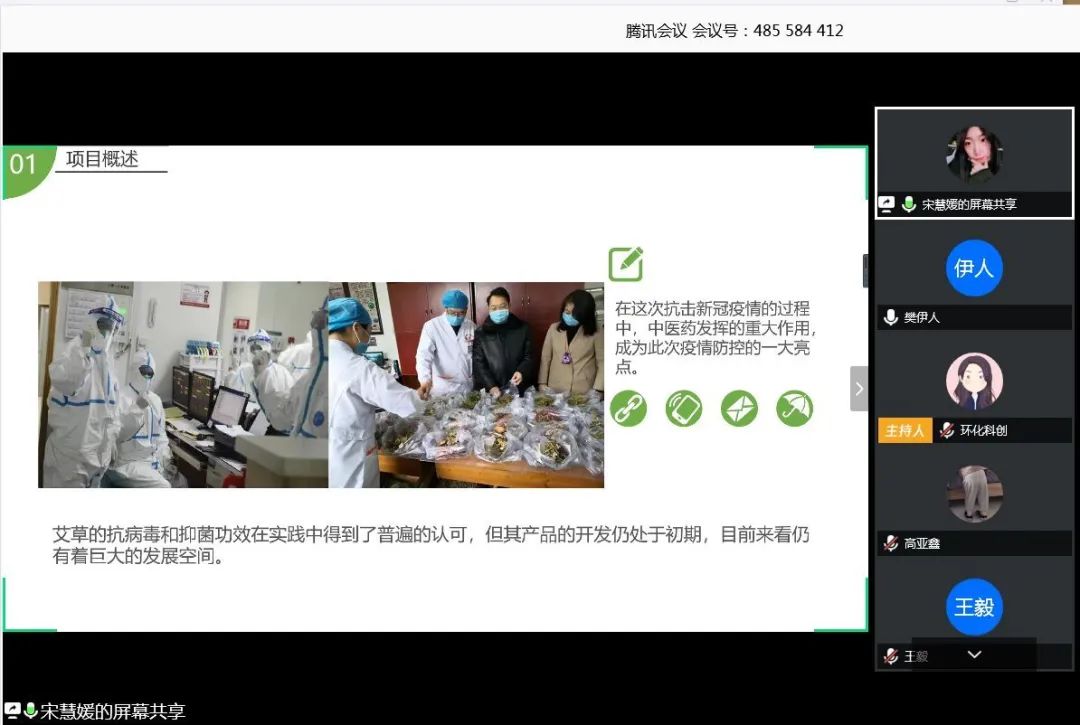Click the orange 主持人 host badge
Image resolution: width=1080 pixels, height=725 pixels.
tap(904, 430)
